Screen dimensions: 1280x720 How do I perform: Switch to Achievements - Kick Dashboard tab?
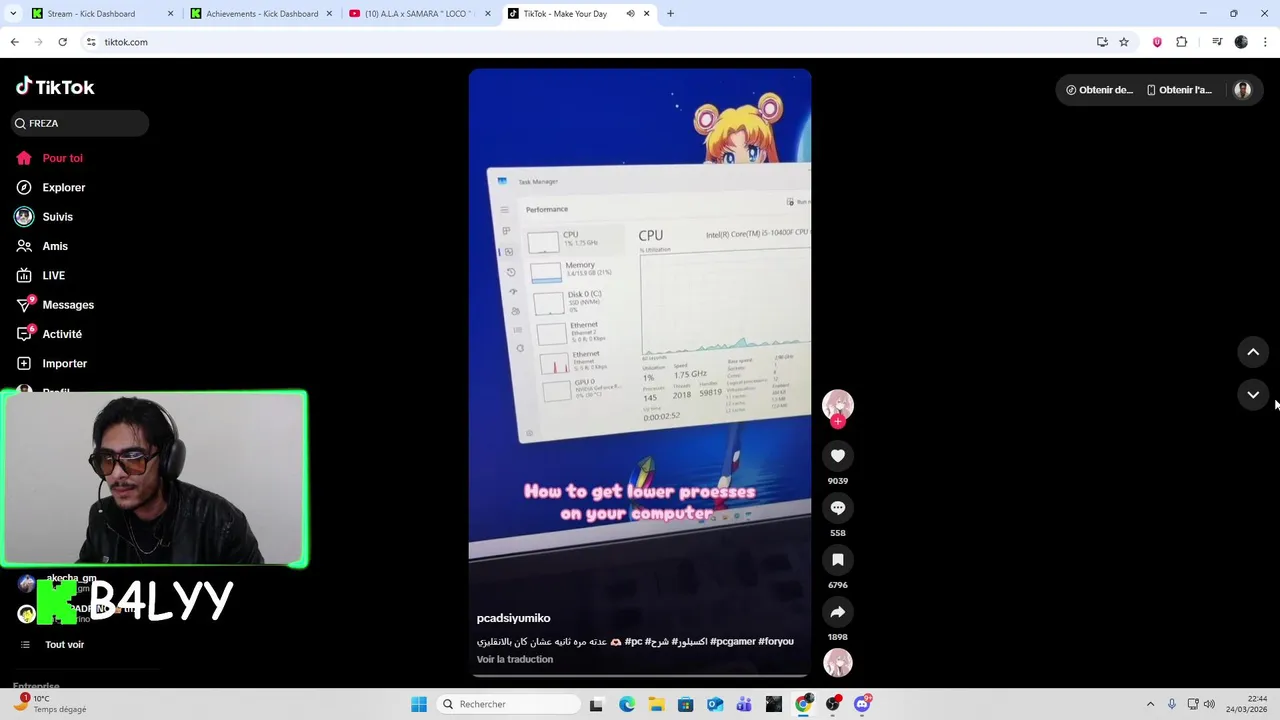click(x=260, y=14)
